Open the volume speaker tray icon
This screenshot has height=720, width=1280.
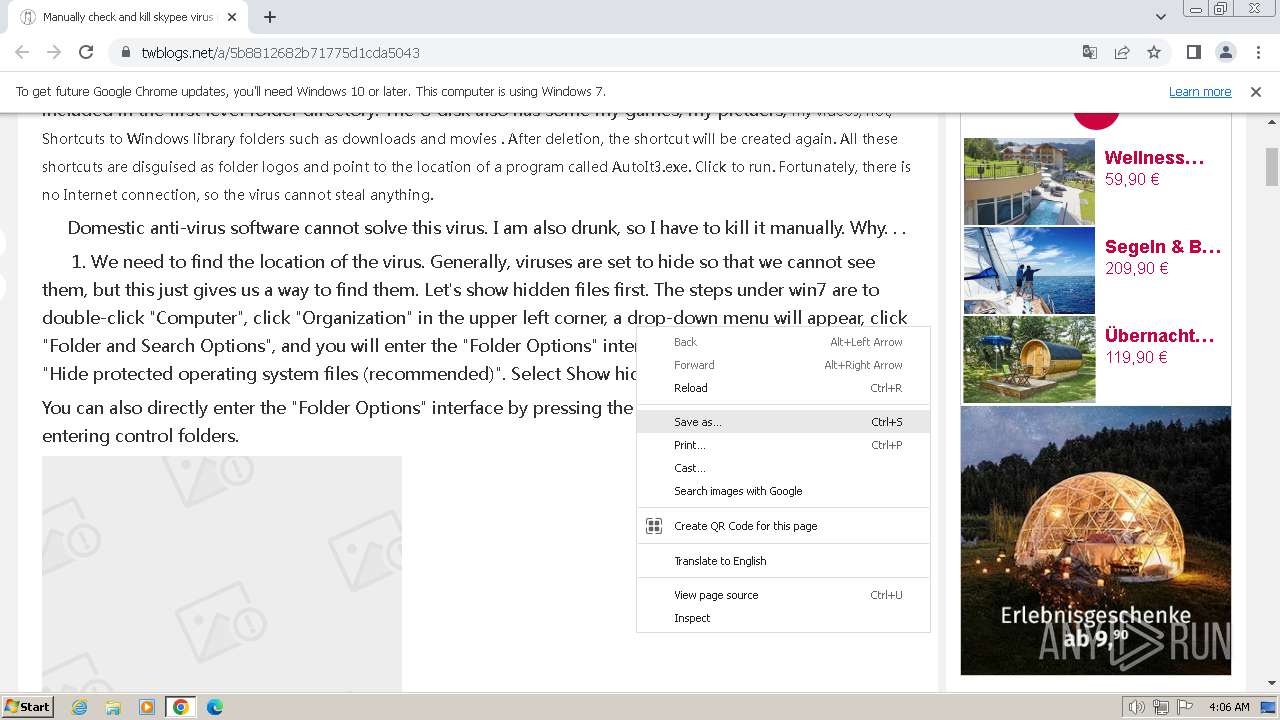pyautogui.click(x=1137, y=707)
